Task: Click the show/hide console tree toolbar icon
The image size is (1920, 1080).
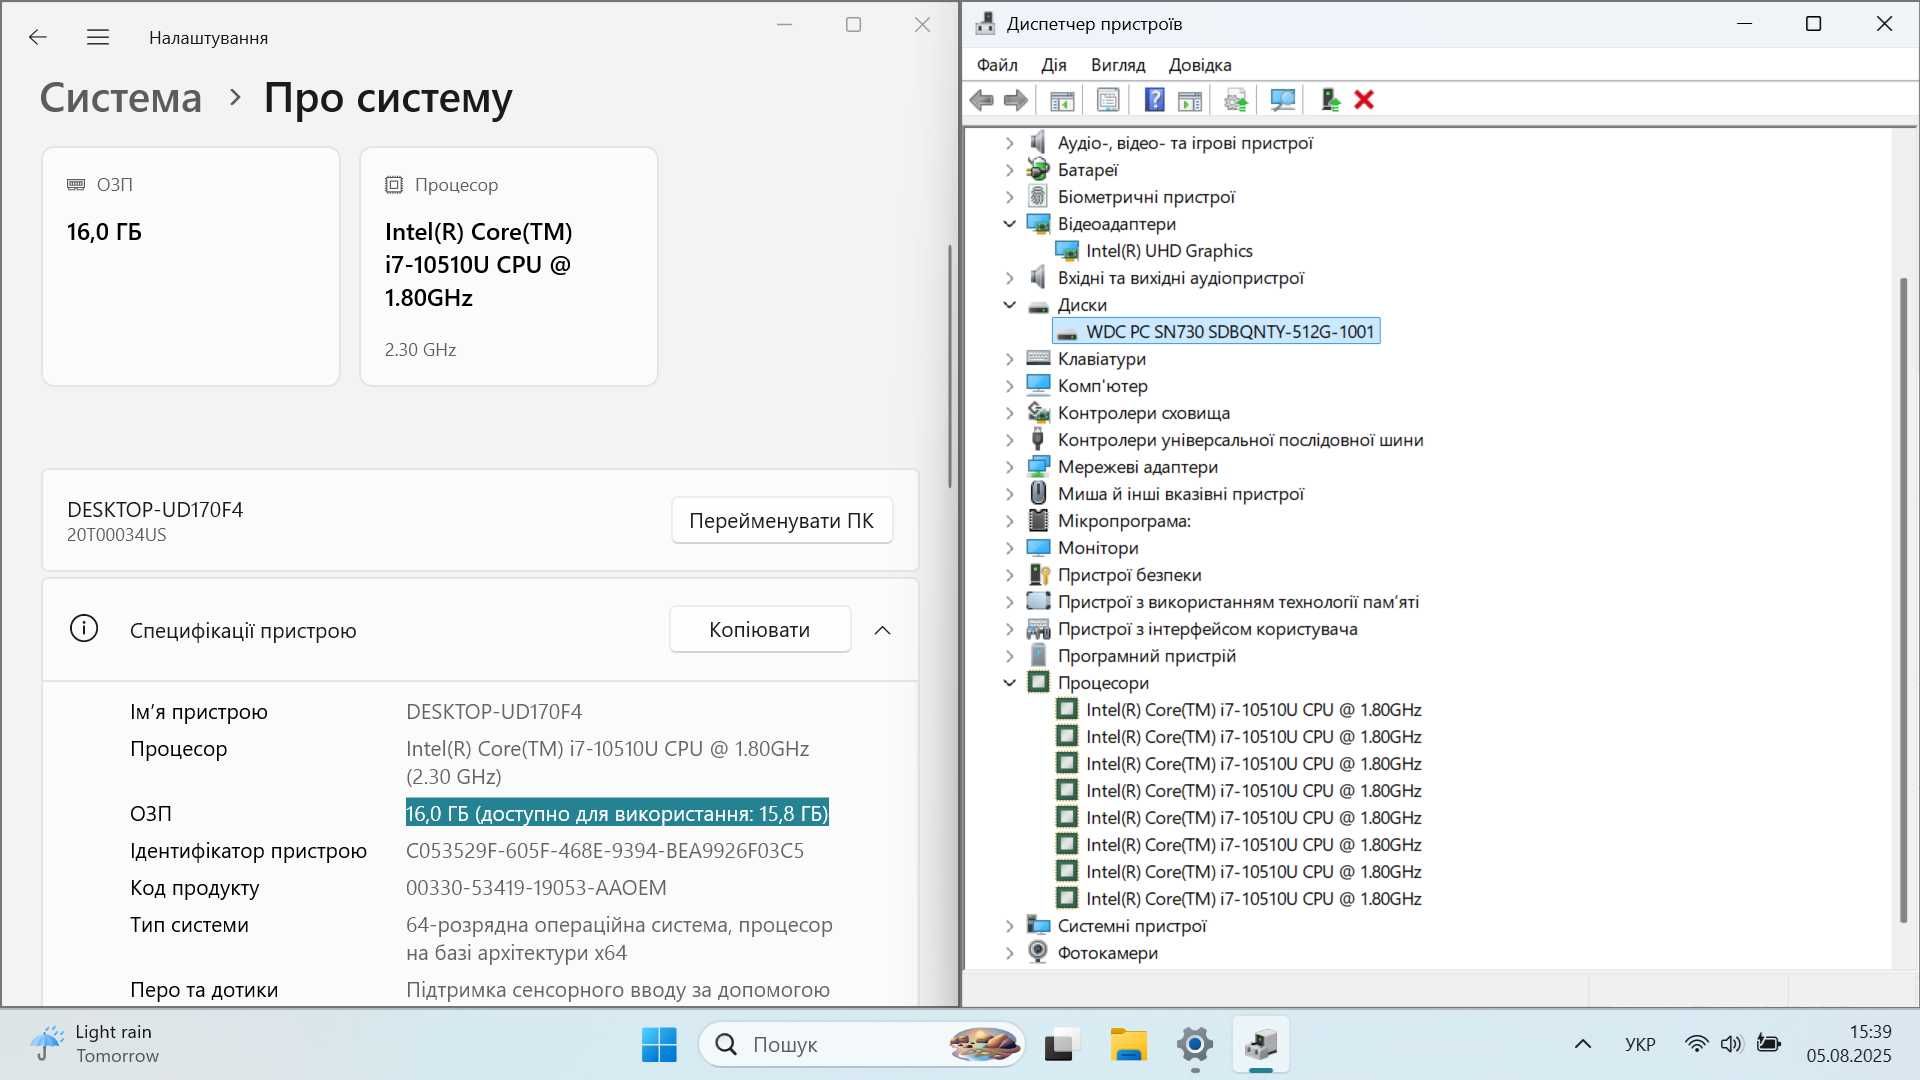Action: (1062, 100)
